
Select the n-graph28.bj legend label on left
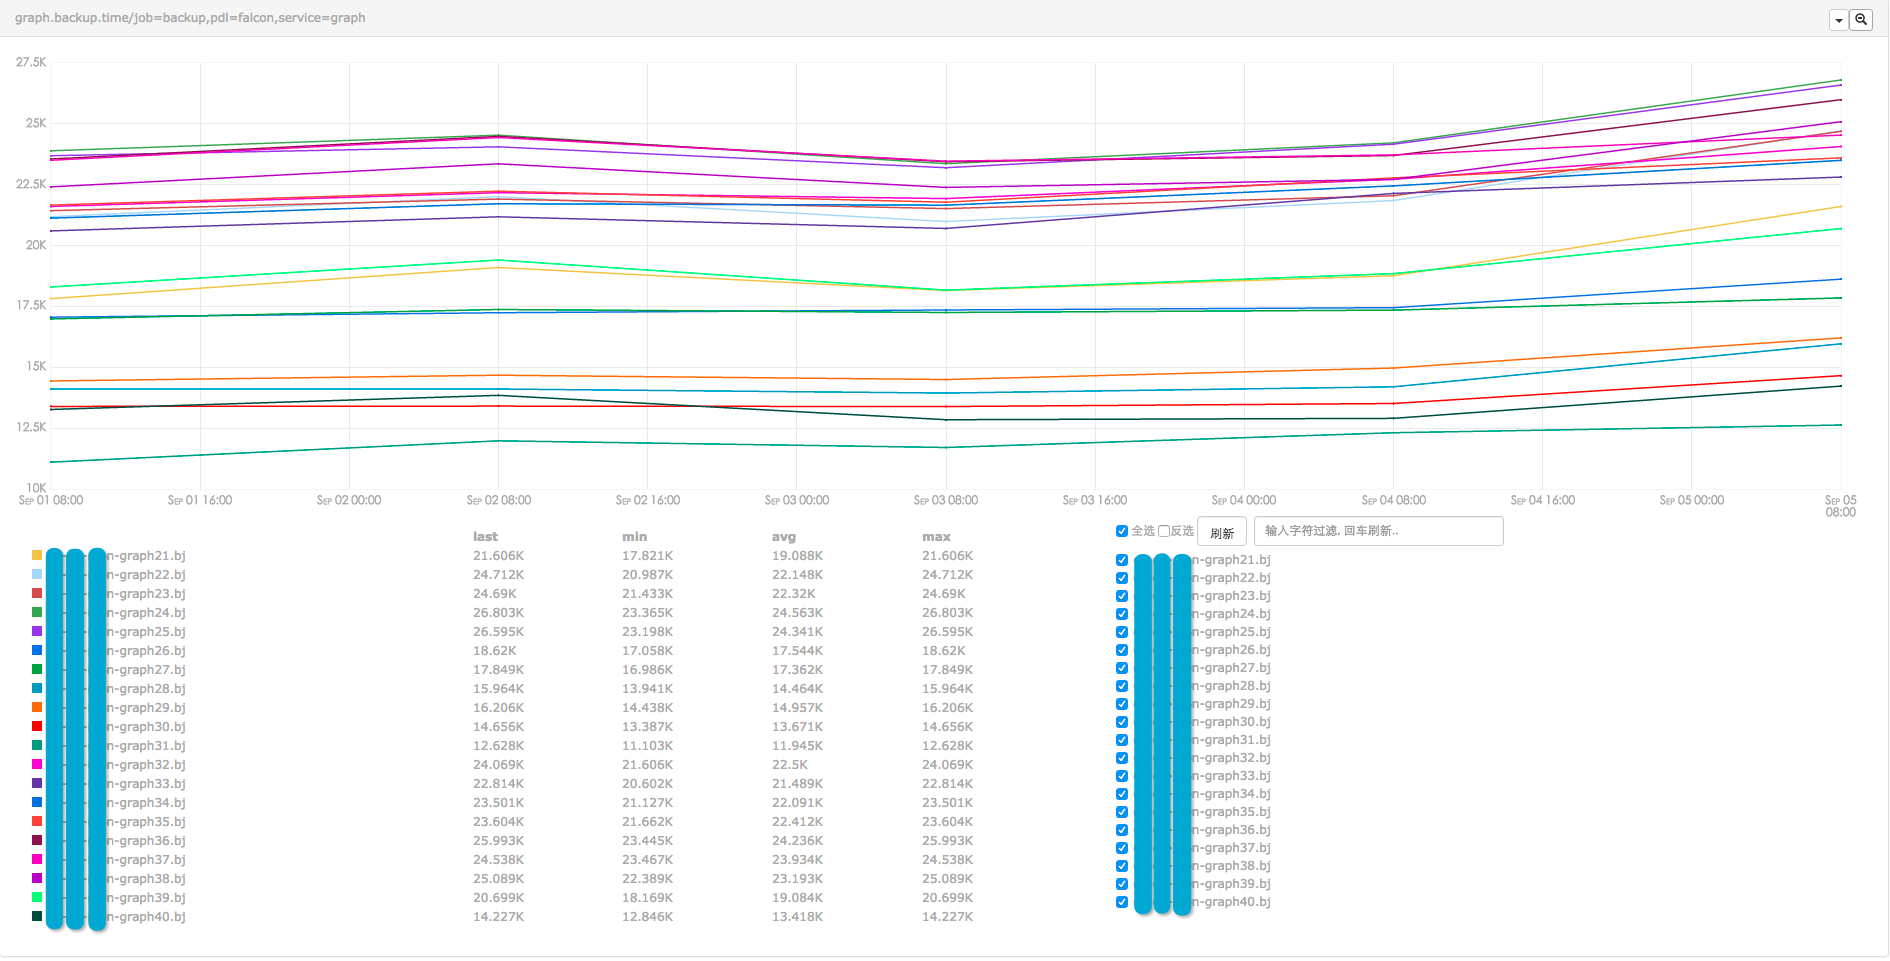point(146,689)
